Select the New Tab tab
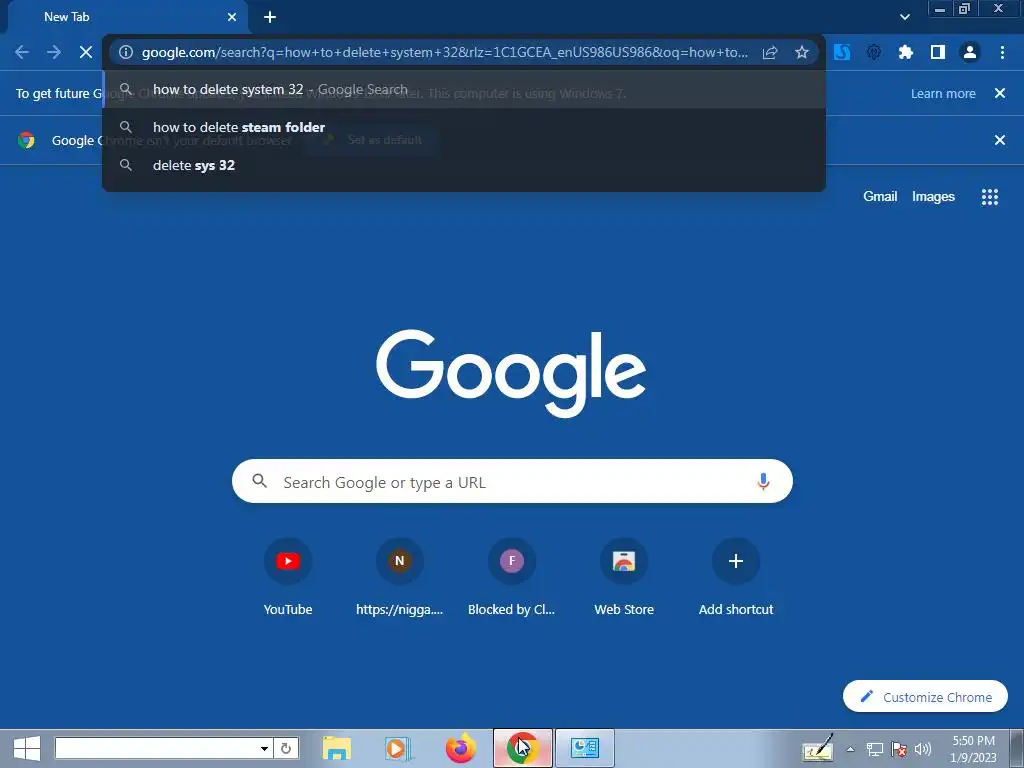The width and height of the screenshot is (1024, 768). [x=127, y=17]
